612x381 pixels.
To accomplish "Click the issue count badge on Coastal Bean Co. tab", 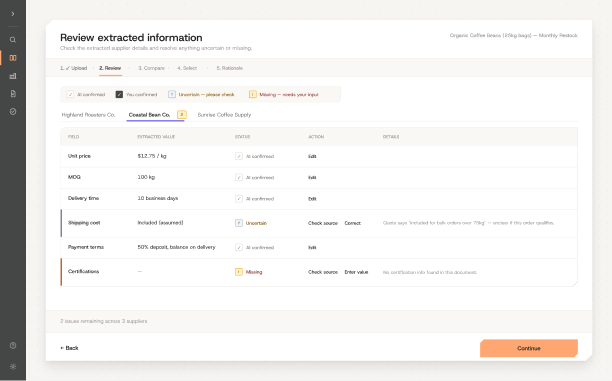I will (182, 115).
